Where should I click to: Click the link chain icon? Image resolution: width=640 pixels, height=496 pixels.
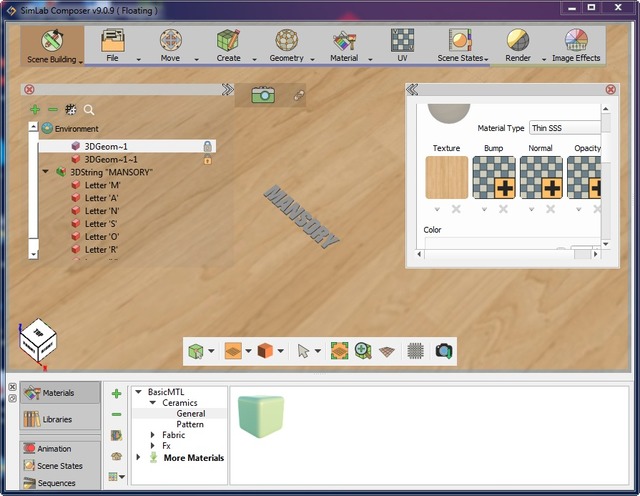pos(299,96)
